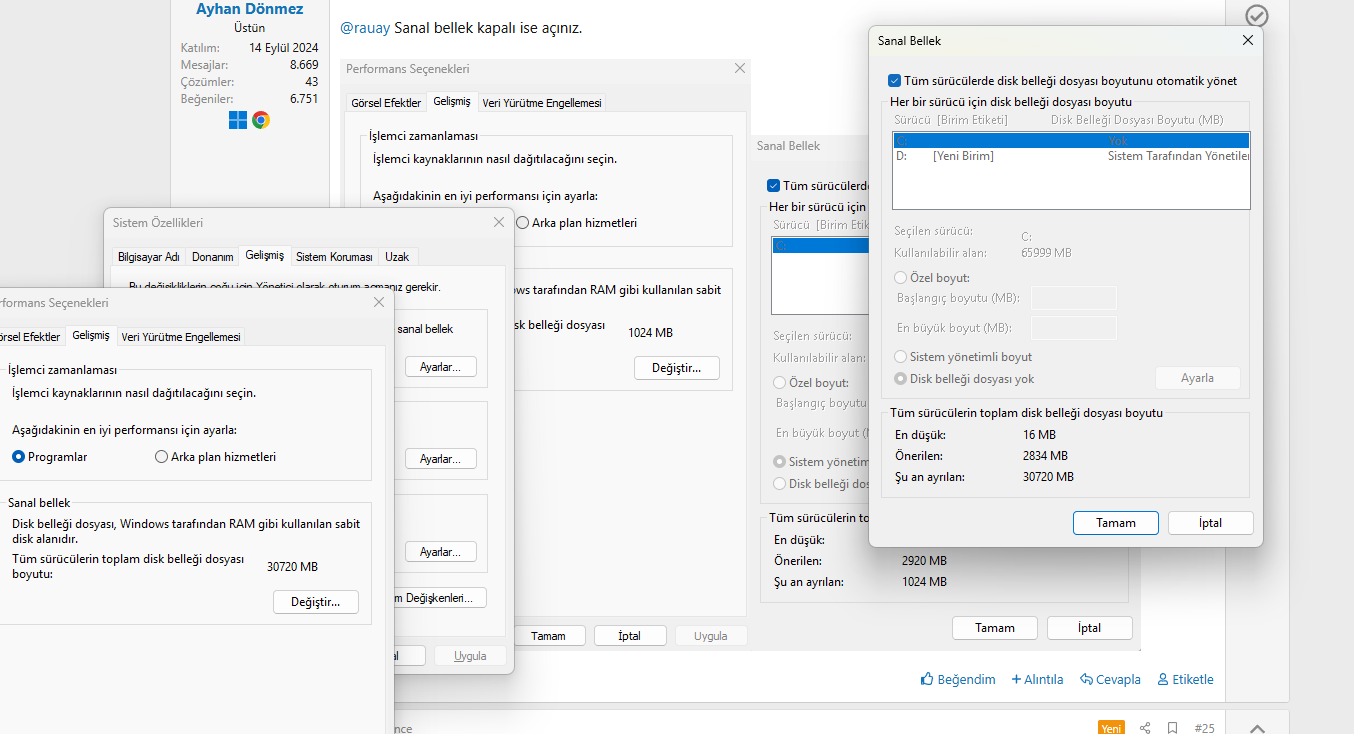Switch to 'Gelişmiş' tab in Performans window showing 30720 MB
This screenshot has width=1354, height=734.
coord(91,336)
